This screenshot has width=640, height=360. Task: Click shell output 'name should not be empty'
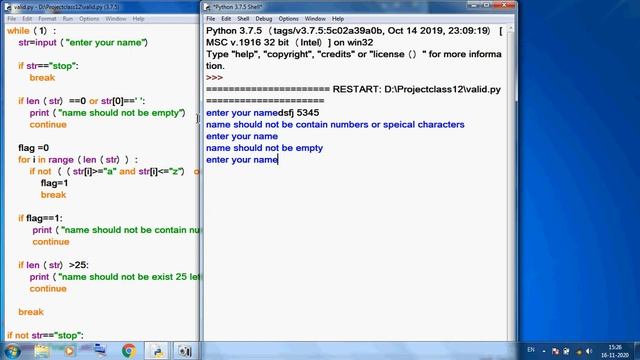click(x=264, y=148)
